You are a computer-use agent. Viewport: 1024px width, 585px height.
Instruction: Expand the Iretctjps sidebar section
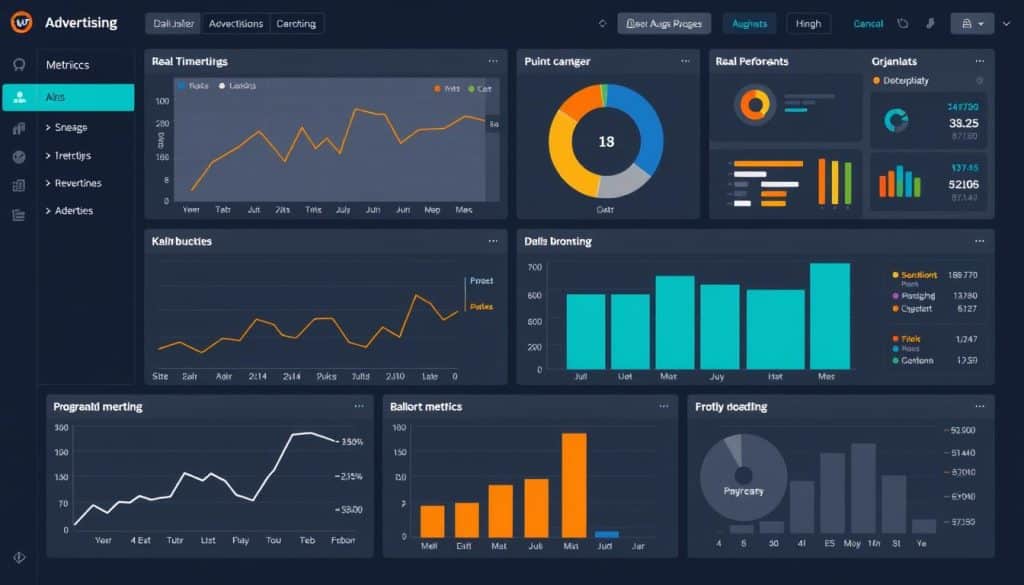(x=68, y=155)
